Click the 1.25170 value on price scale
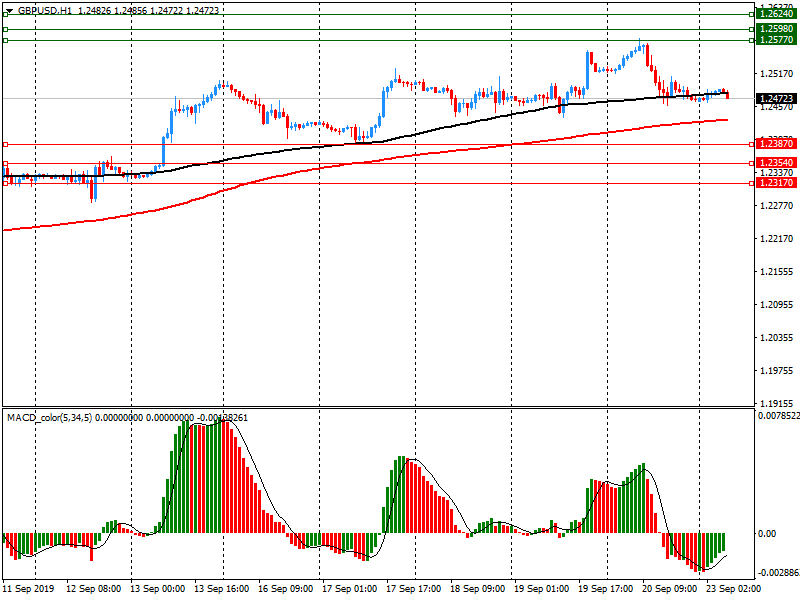This screenshot has height=600, width=800. [x=777, y=74]
